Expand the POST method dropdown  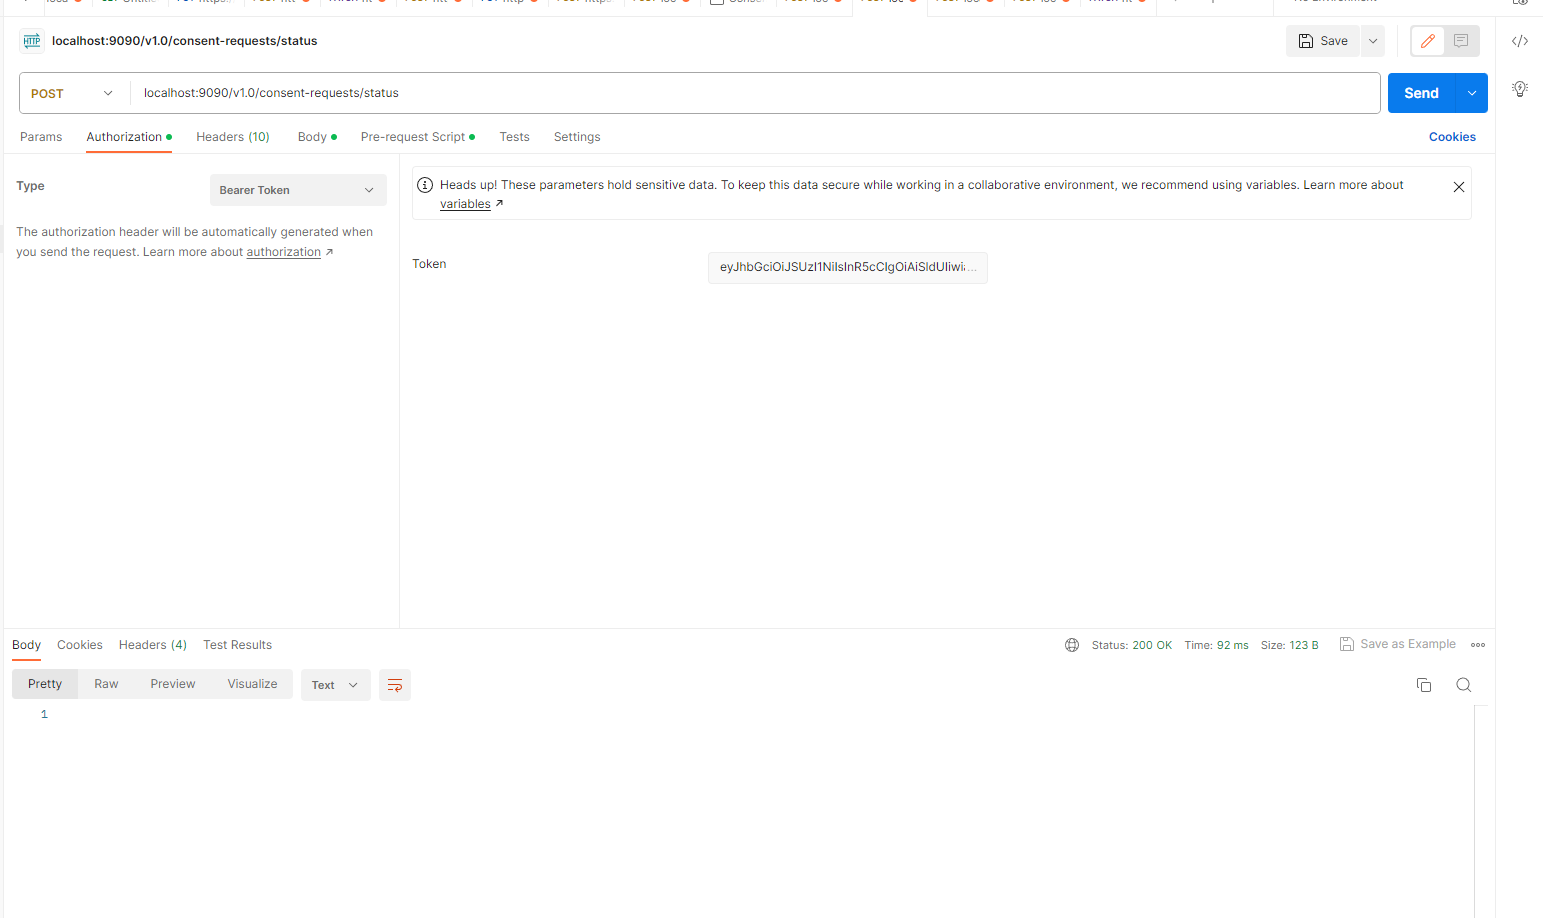(x=74, y=93)
